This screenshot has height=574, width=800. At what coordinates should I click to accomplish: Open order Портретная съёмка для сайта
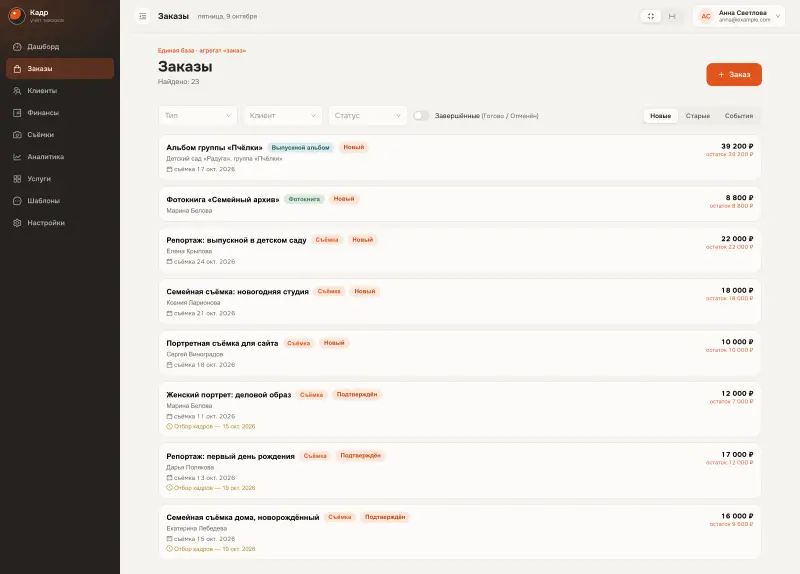(460, 353)
